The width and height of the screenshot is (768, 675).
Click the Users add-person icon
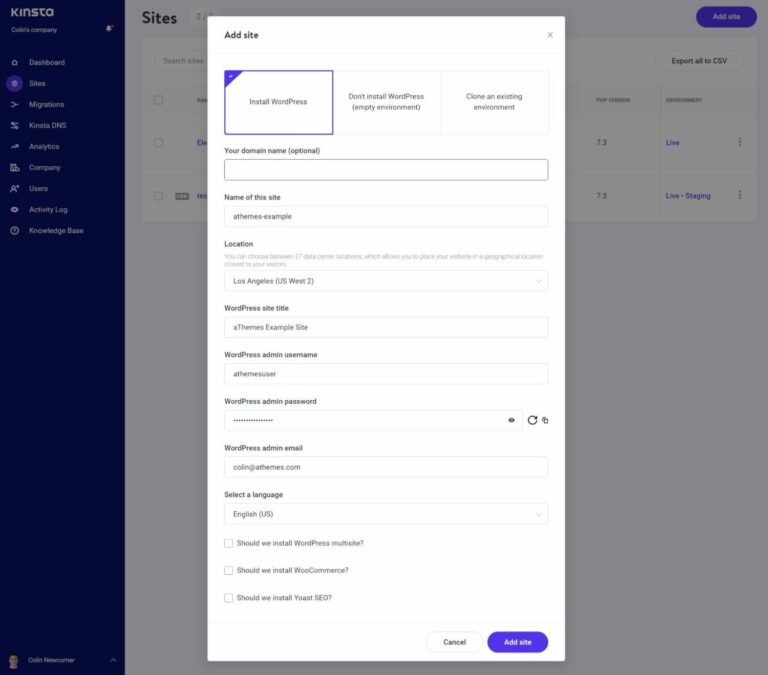point(15,189)
